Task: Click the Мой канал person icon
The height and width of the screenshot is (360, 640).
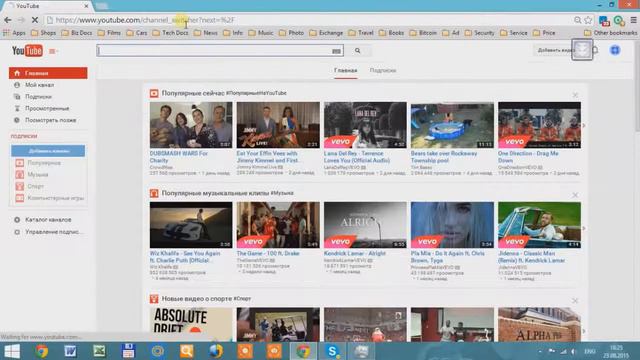Action: (x=17, y=85)
